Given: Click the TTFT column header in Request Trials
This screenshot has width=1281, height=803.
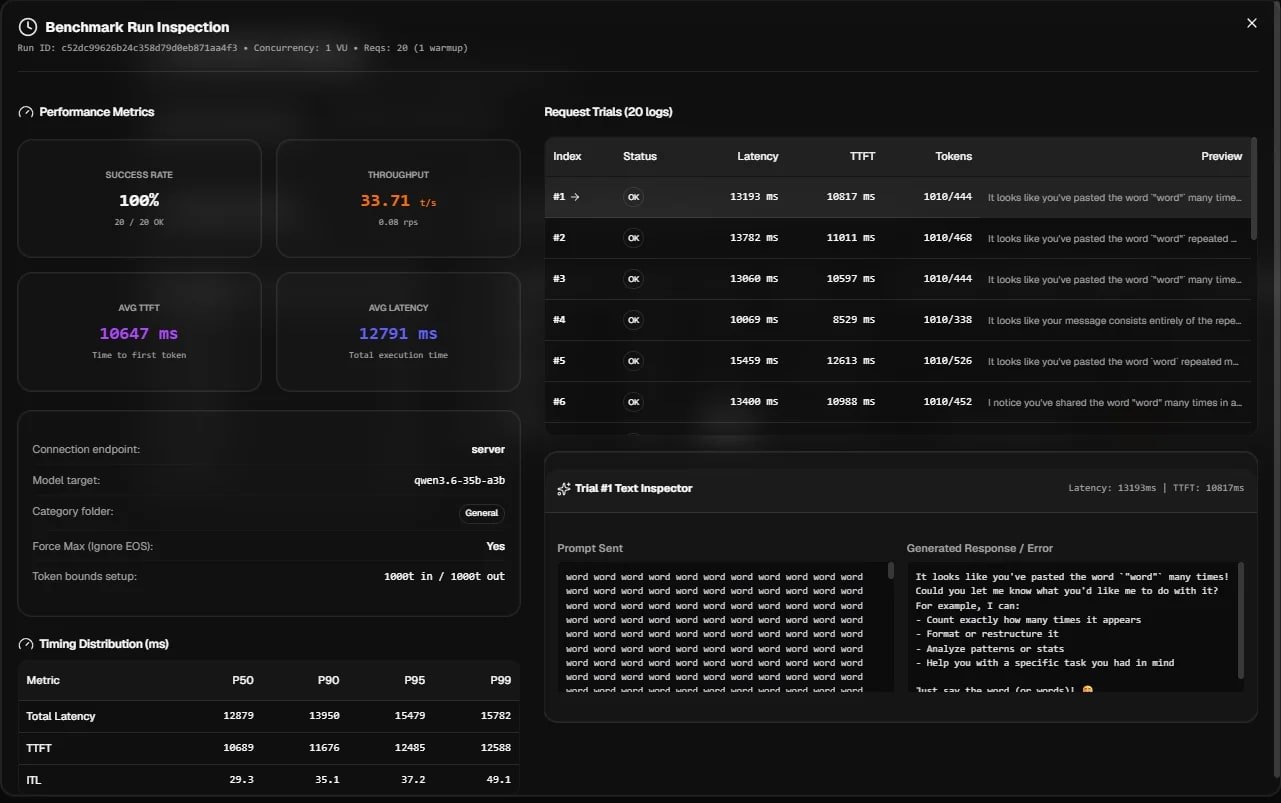Looking at the screenshot, I should point(862,156).
